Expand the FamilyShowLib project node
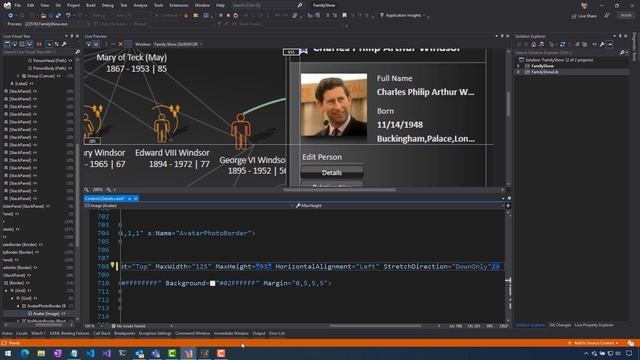Viewport: 640px width, 360px height. click(519, 72)
